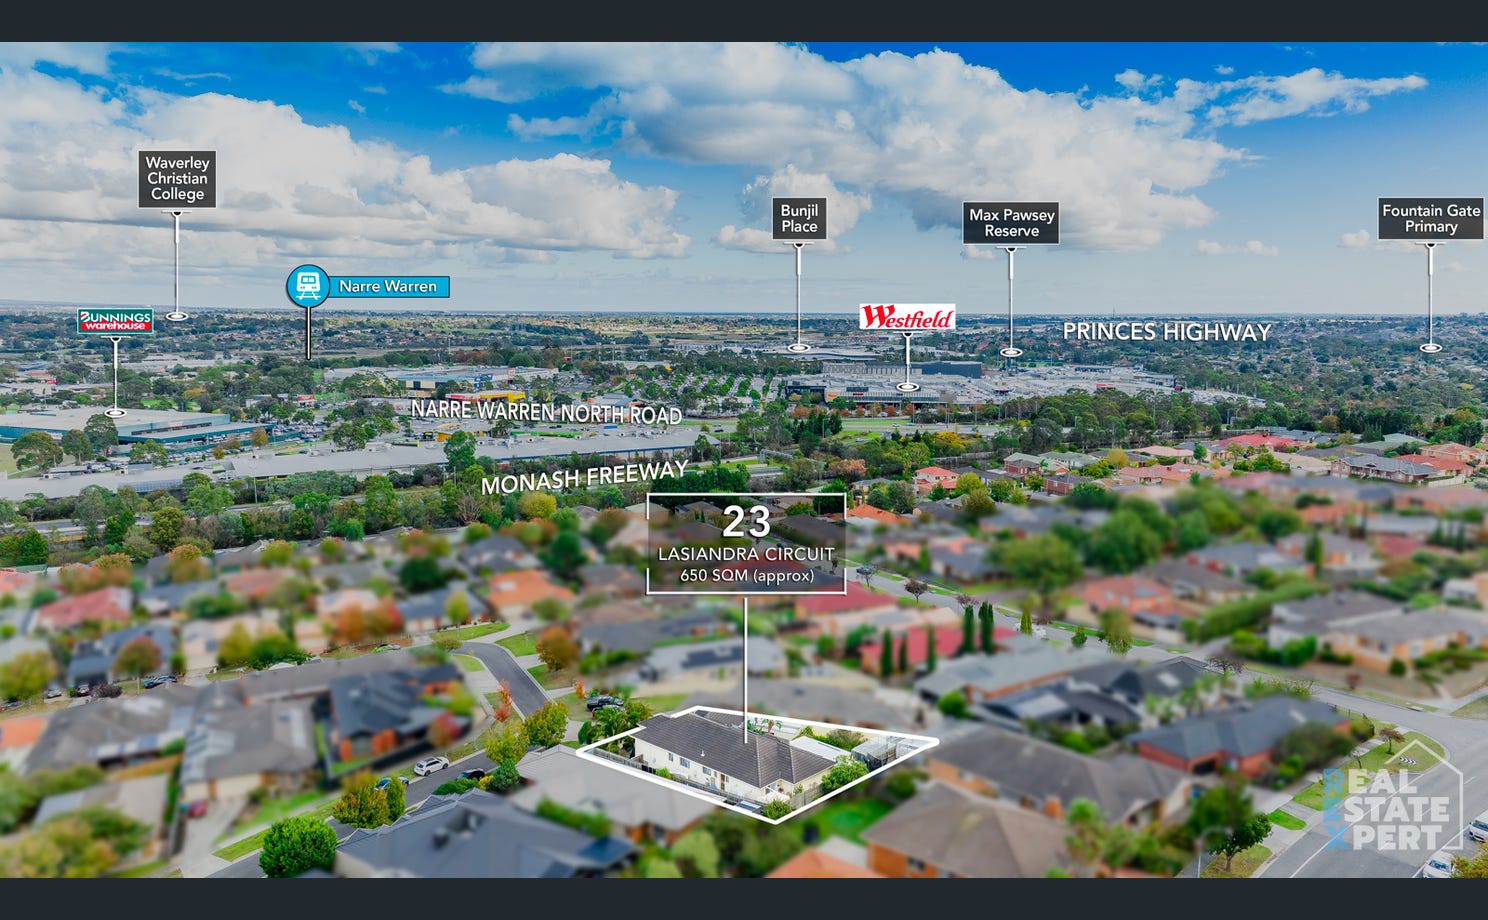1488x920 pixels.
Task: Click the Narre Warren station label
Action: (x=388, y=287)
